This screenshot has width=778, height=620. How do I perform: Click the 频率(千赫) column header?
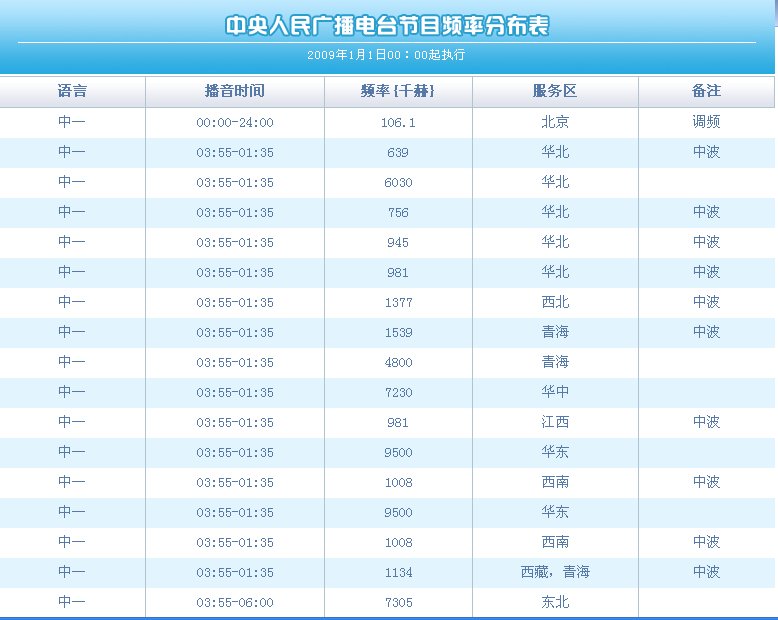[398, 91]
